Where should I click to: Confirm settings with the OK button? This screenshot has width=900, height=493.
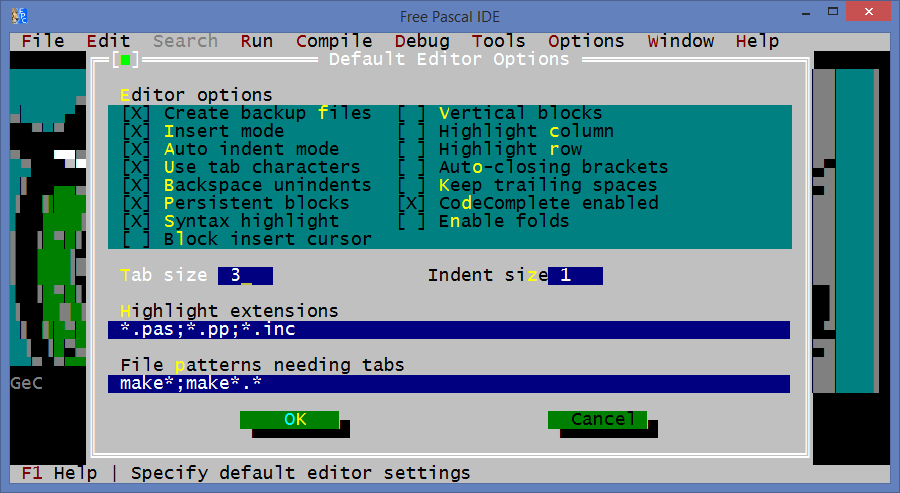click(x=289, y=420)
